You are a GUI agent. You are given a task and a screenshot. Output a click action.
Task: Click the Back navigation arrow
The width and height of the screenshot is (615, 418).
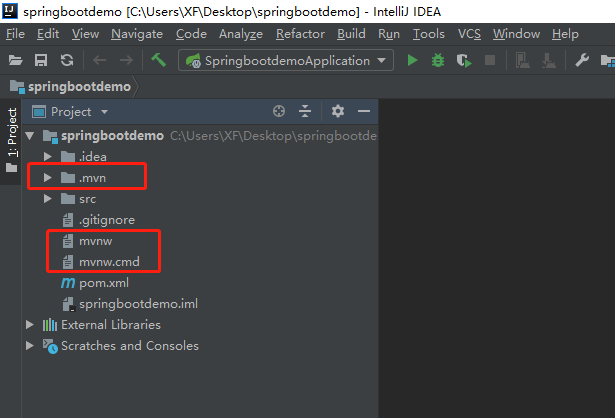[x=100, y=60]
